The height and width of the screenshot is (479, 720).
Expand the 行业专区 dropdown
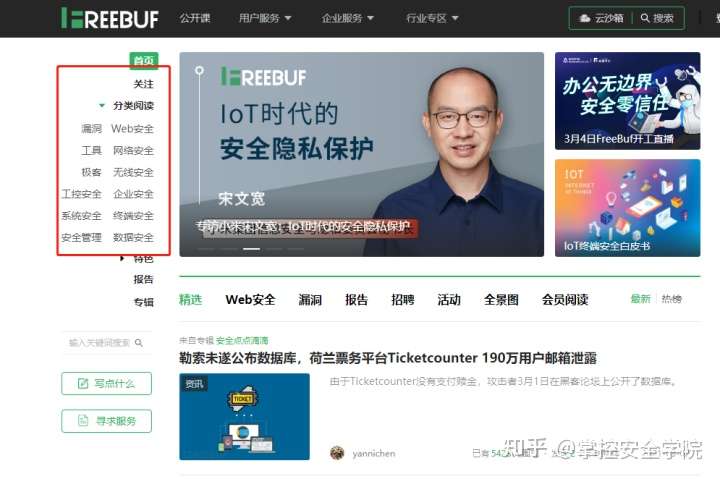pyautogui.click(x=432, y=18)
